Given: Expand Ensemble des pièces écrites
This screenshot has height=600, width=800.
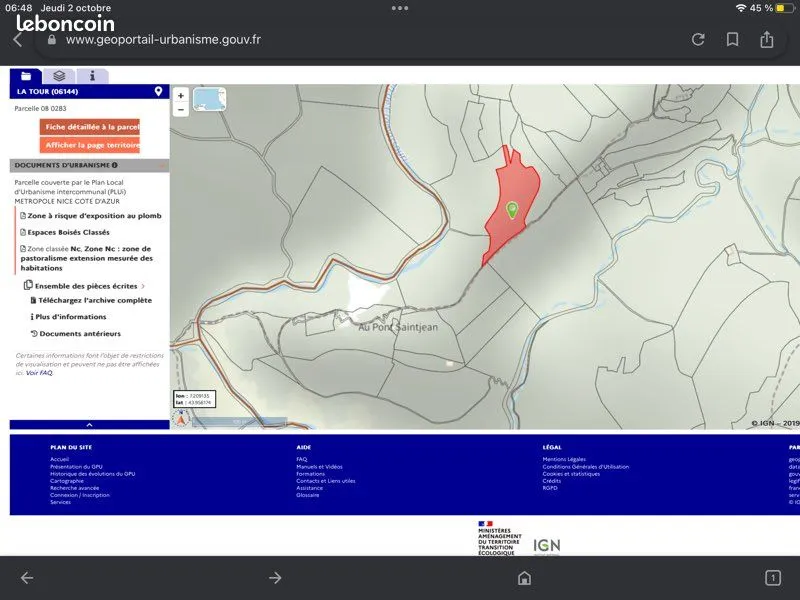Looking at the screenshot, I should [85, 286].
